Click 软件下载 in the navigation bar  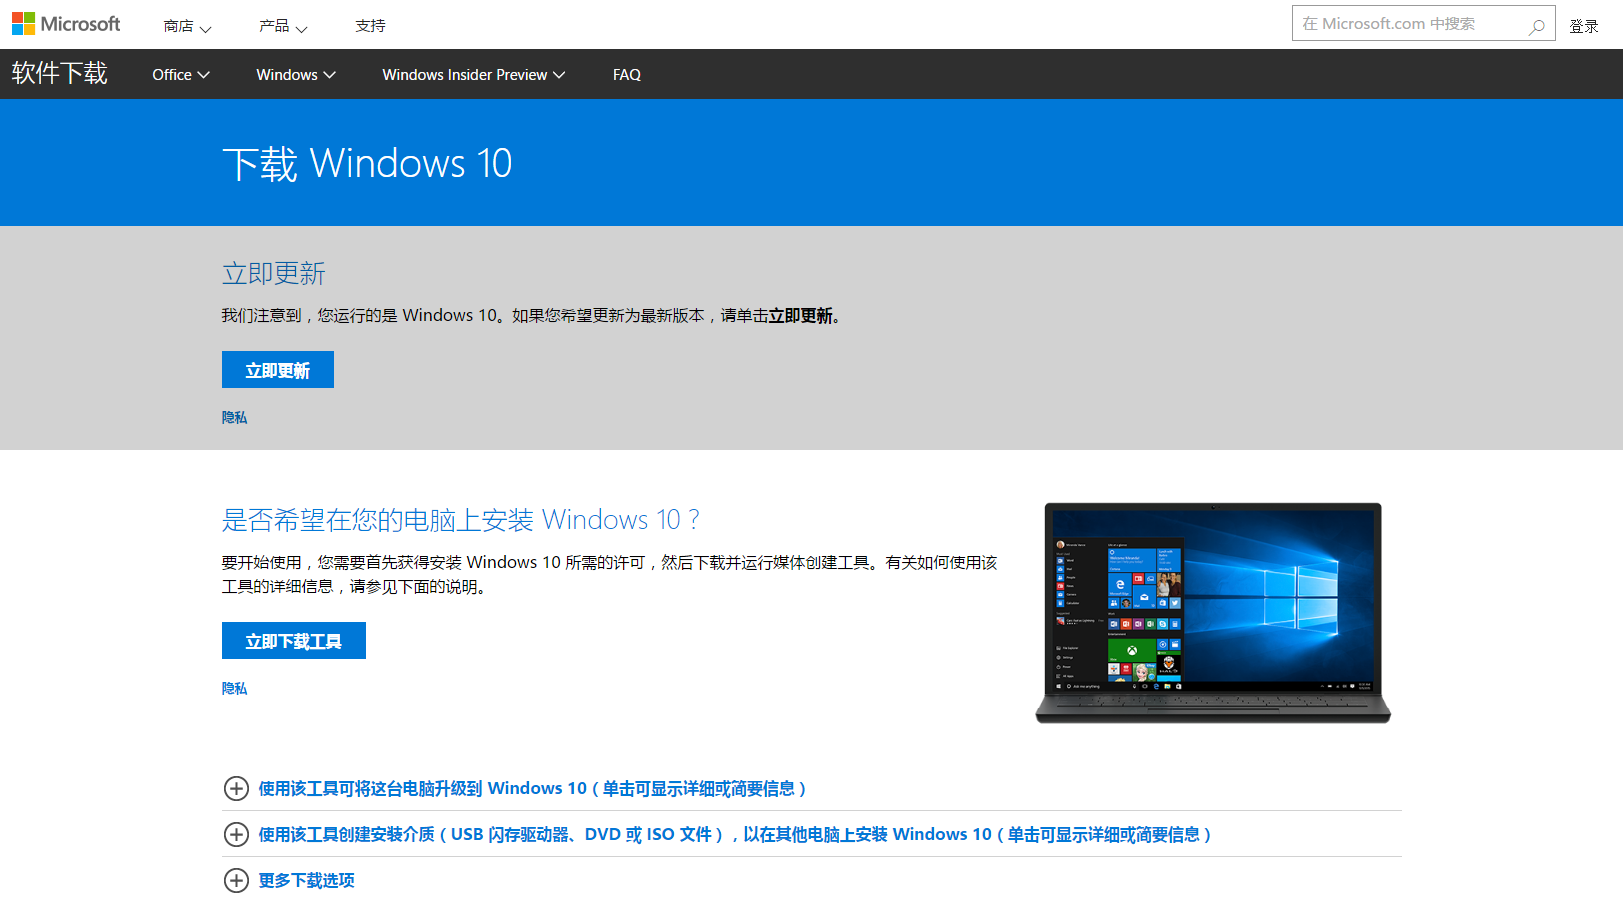click(59, 74)
